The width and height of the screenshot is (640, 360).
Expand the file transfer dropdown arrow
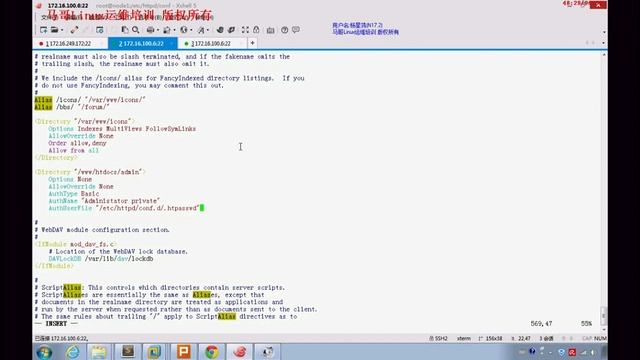[x=174, y=30]
